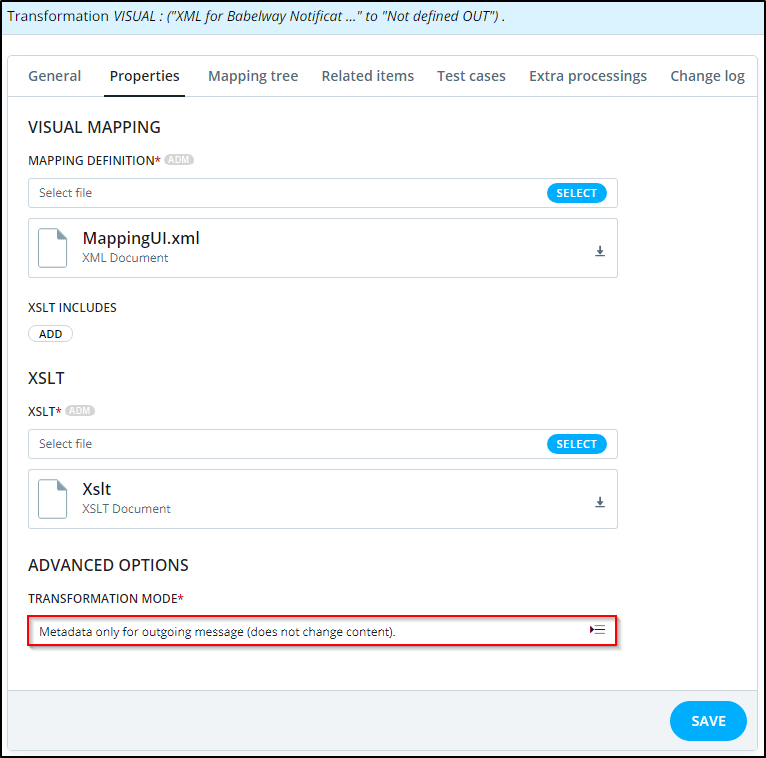Screen dimensions: 766x758
Task: View the Change log tab
Action: point(707,76)
